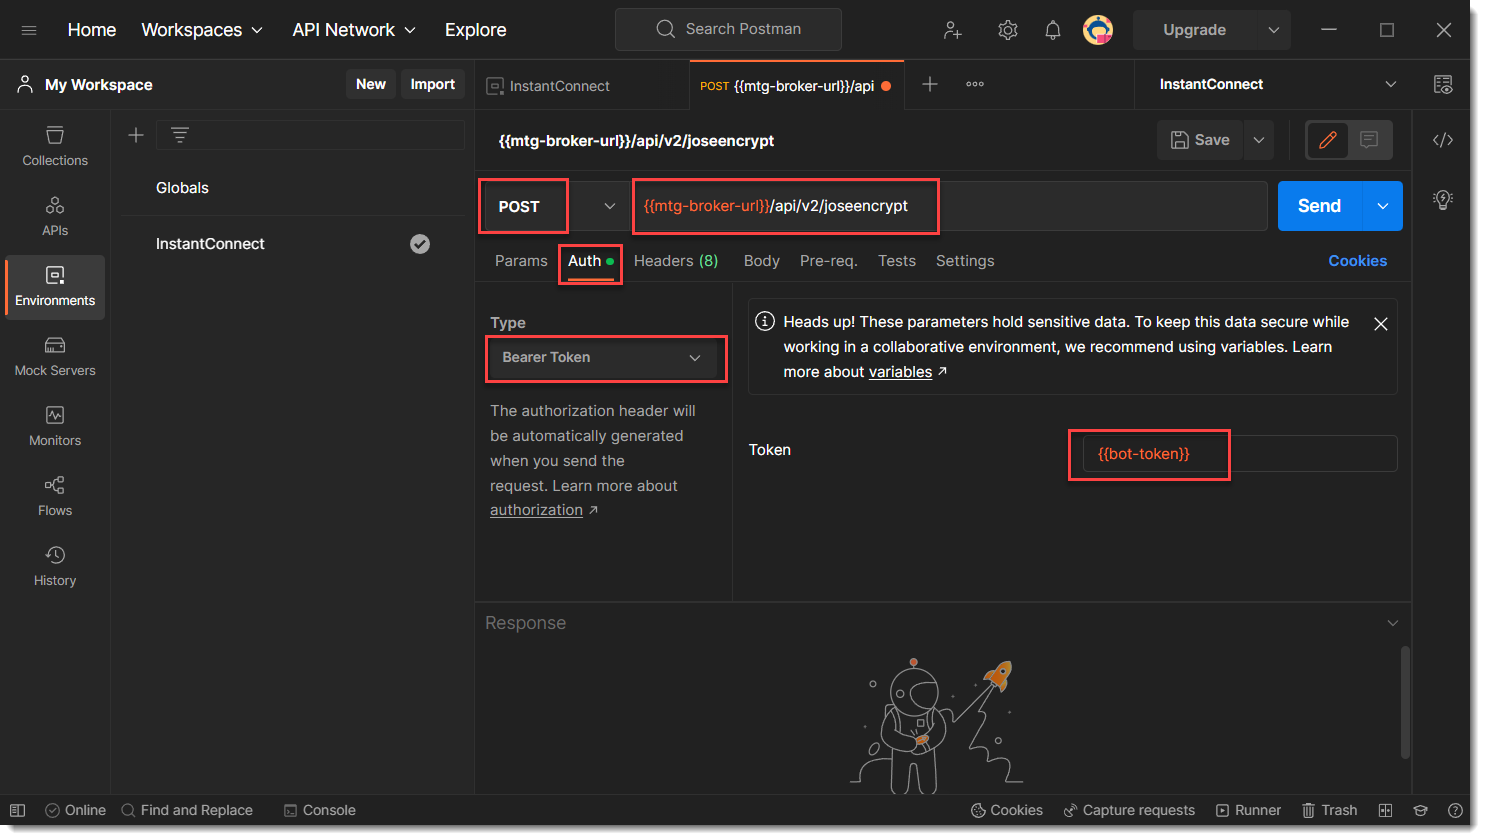Screen dimensions: 1485x840
Task: Toggle the sidebar icon in status bar
Action: tap(17, 810)
